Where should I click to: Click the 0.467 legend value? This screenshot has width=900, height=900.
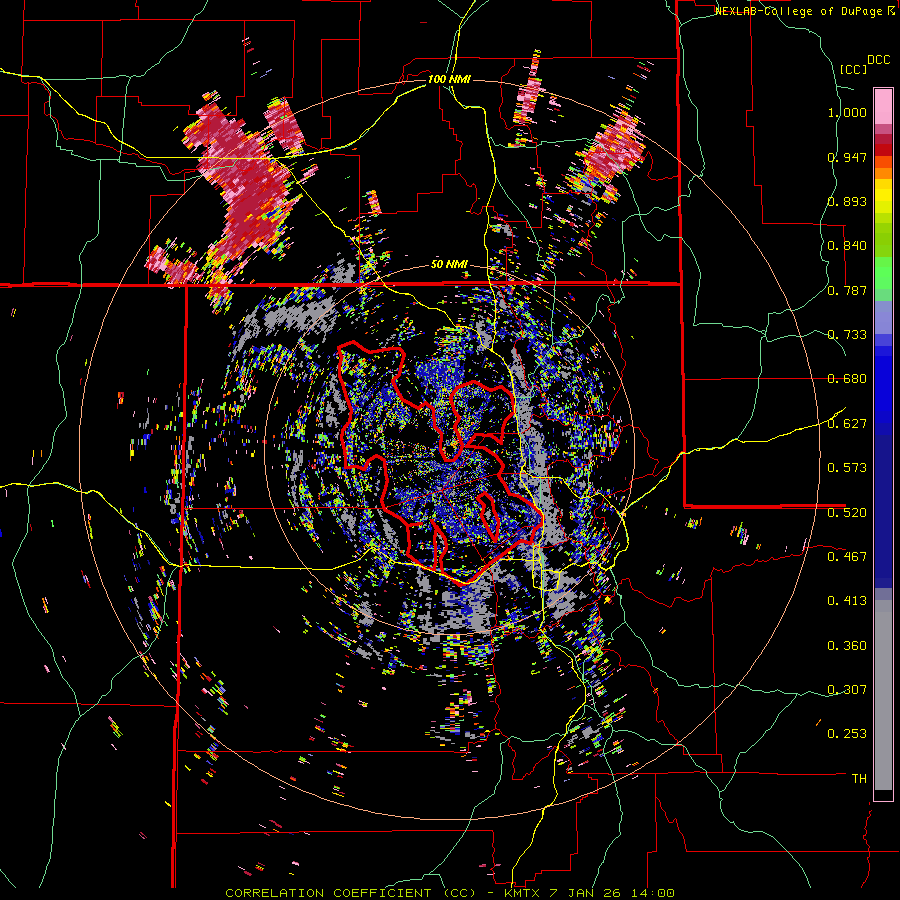tap(847, 557)
